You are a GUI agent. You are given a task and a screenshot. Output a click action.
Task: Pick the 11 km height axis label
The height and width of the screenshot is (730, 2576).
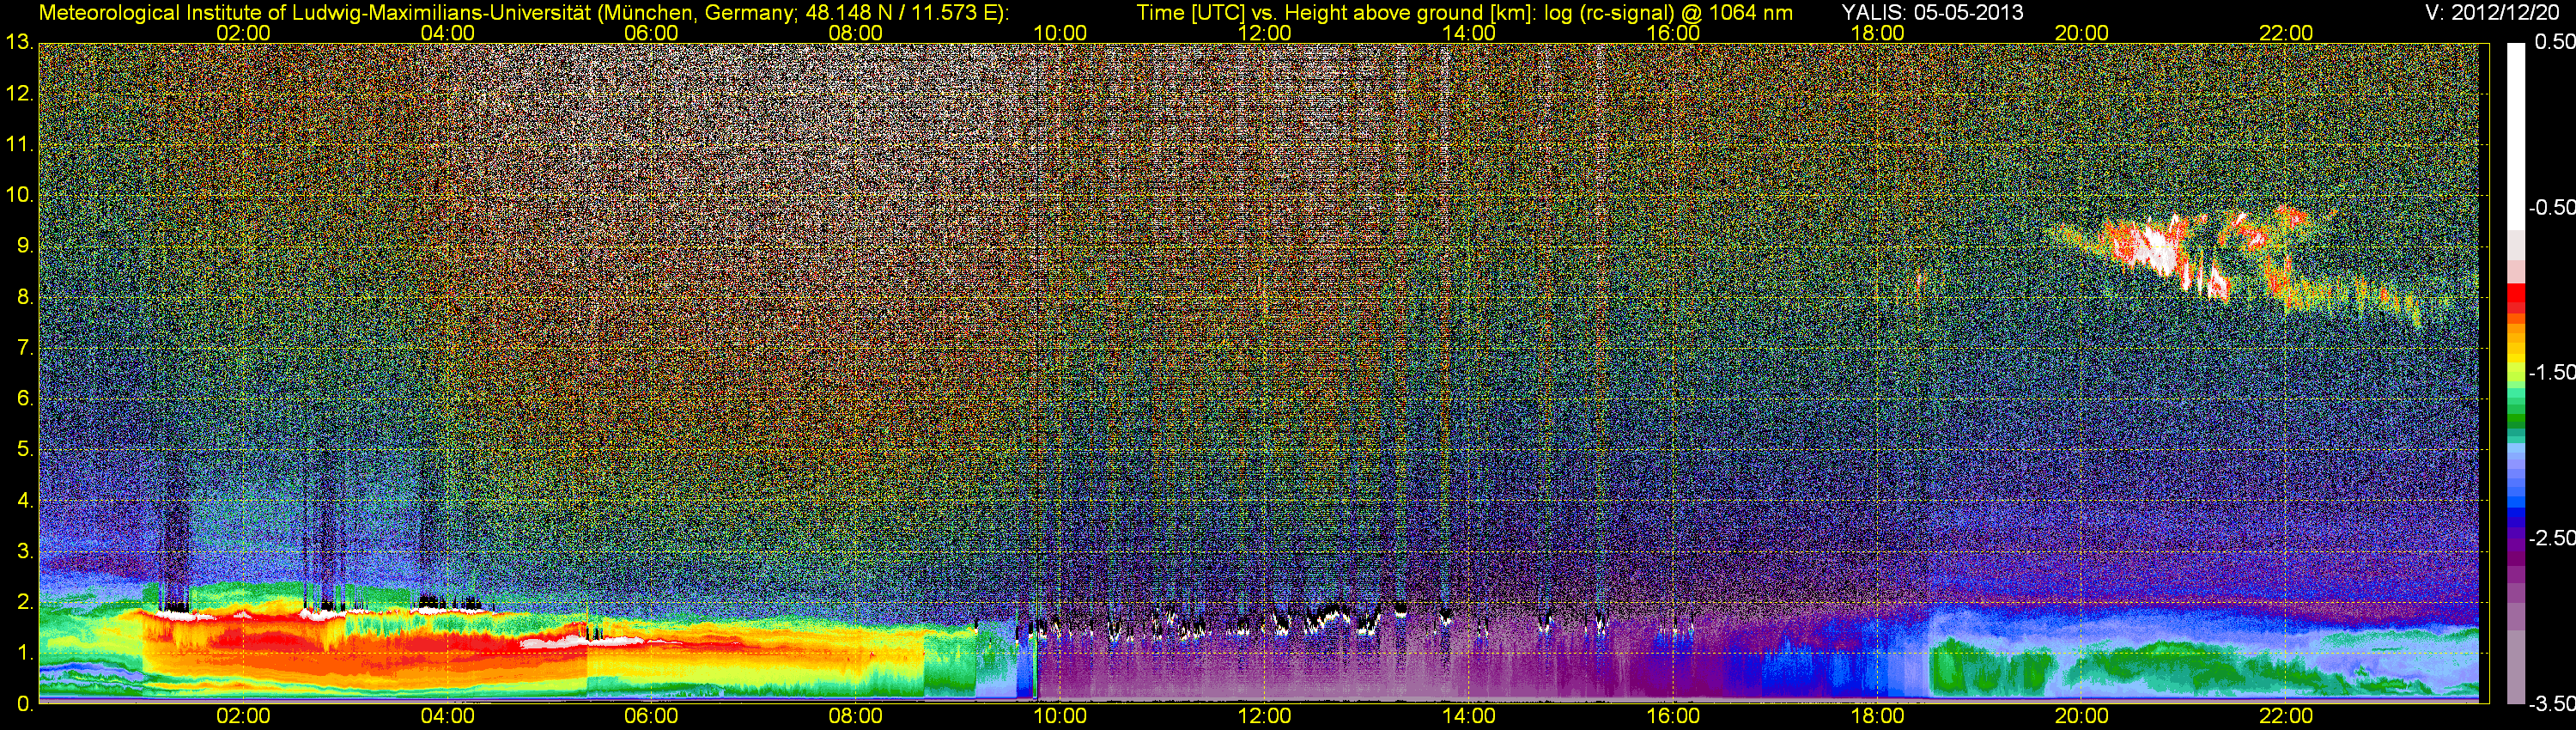[18, 145]
